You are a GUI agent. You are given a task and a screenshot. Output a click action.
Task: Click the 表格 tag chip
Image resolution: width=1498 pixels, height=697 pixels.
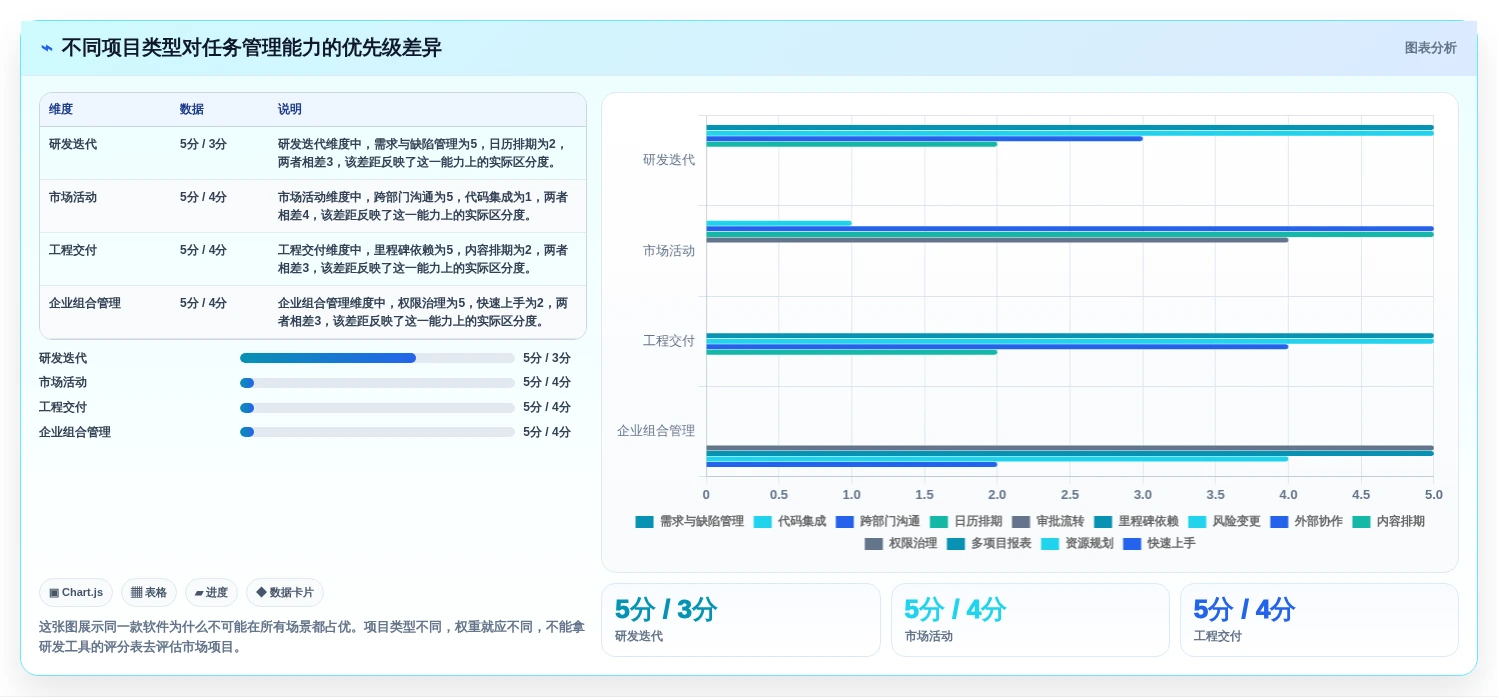click(x=149, y=592)
